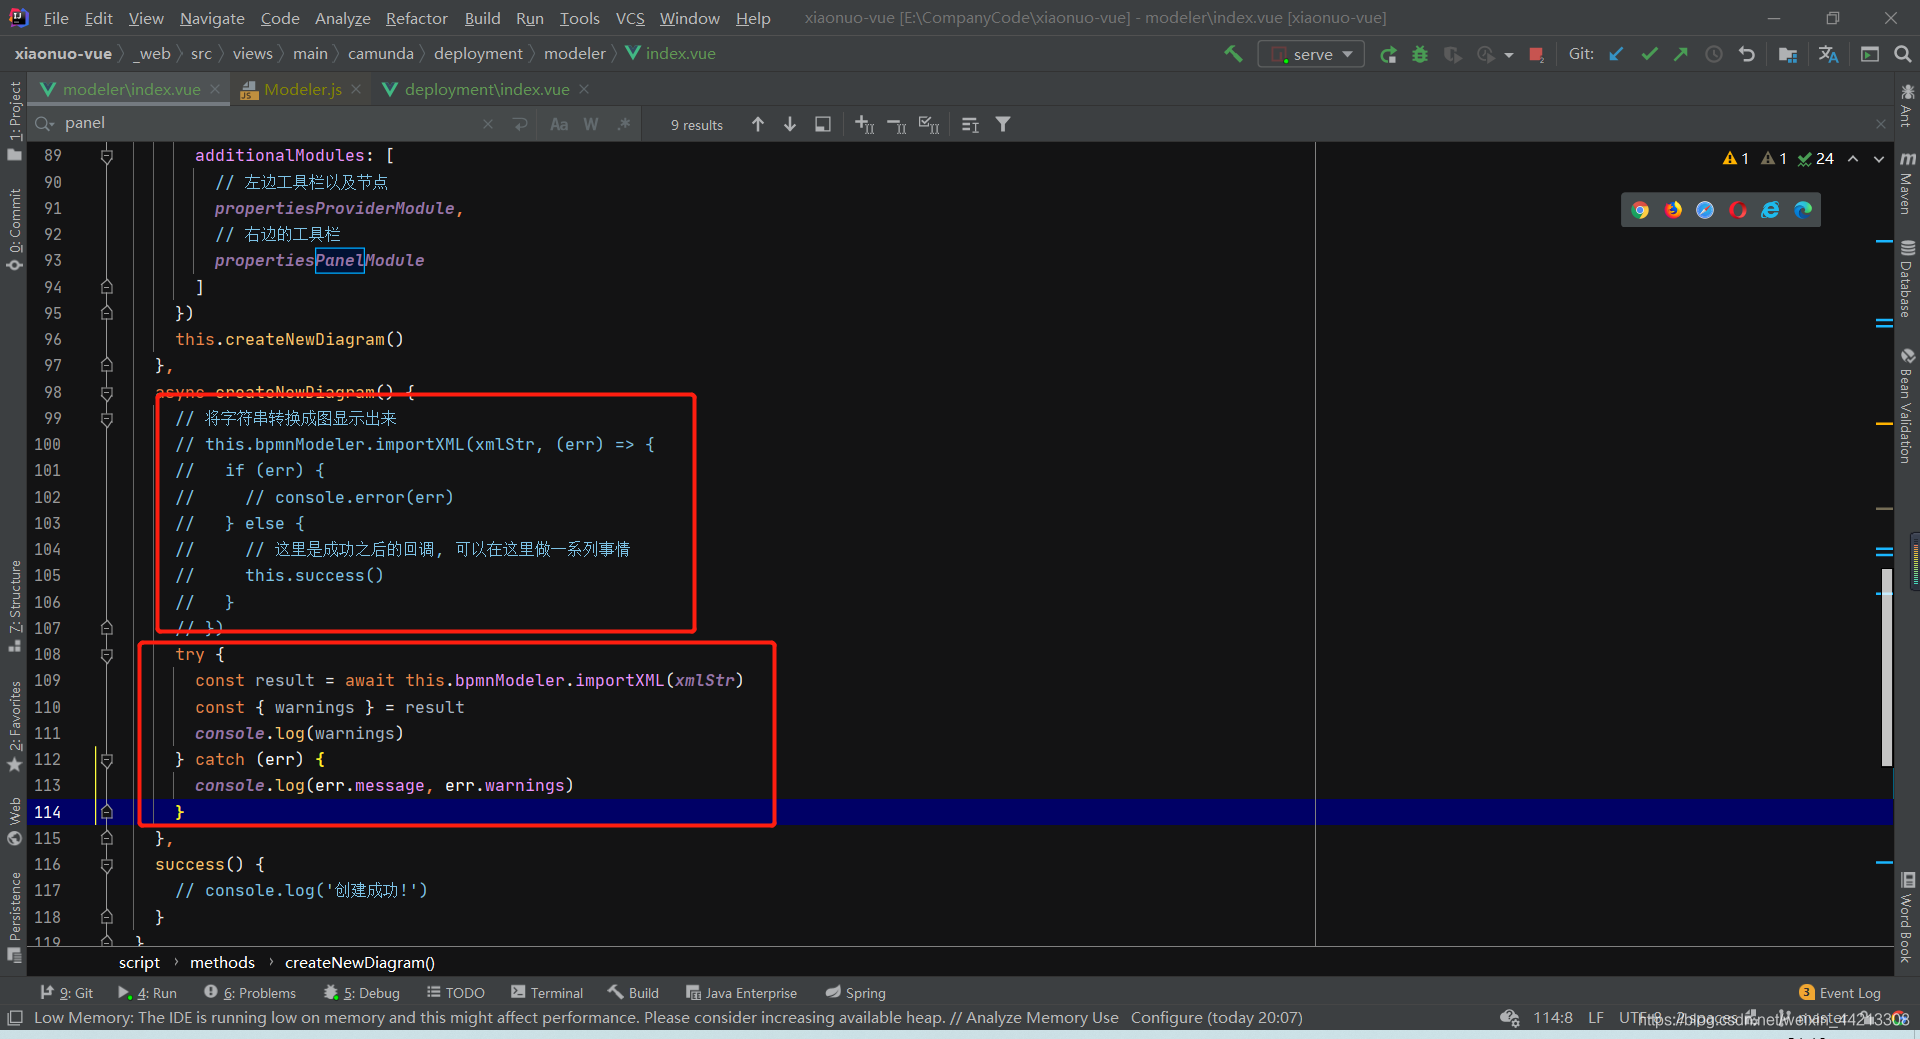This screenshot has width=1920, height=1039.
Task: Toggle the Maven tool window
Action: [1907, 184]
